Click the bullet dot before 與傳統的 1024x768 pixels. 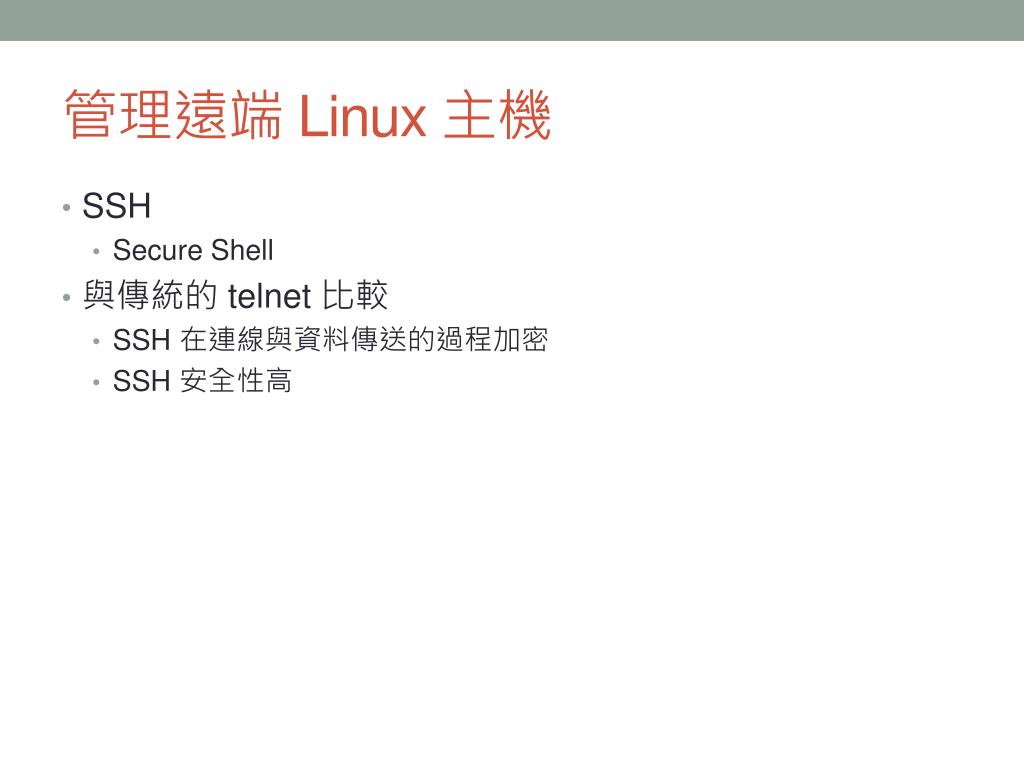67,298
